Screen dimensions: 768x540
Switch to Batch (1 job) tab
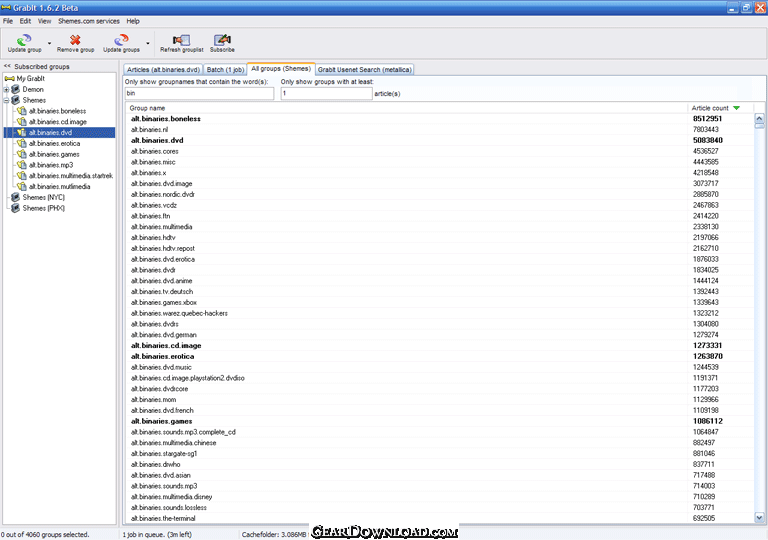pos(225,70)
